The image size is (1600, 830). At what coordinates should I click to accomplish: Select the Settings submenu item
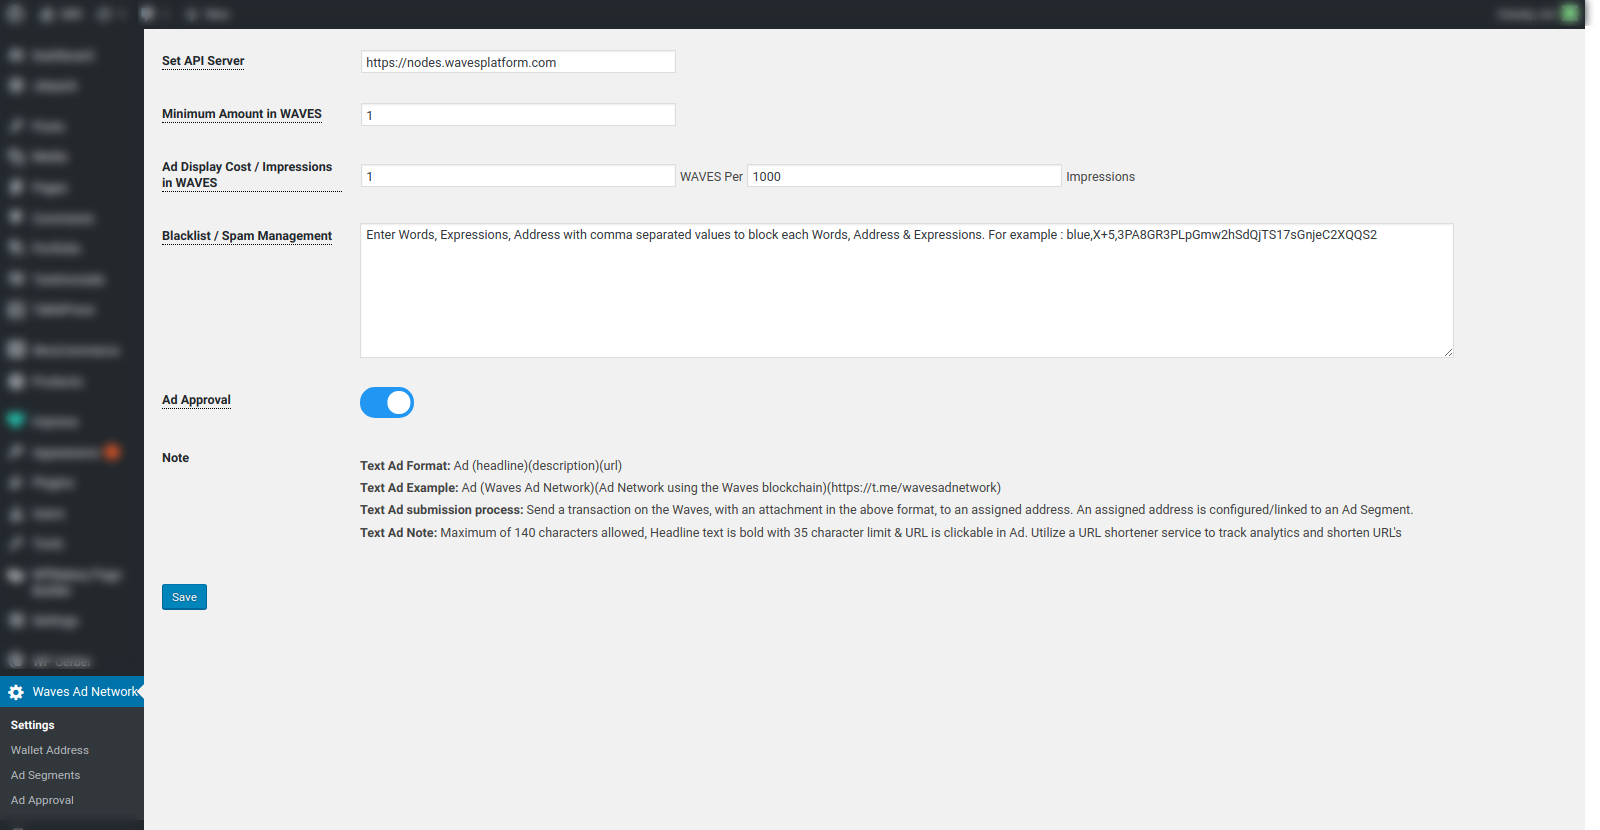pyautogui.click(x=33, y=725)
